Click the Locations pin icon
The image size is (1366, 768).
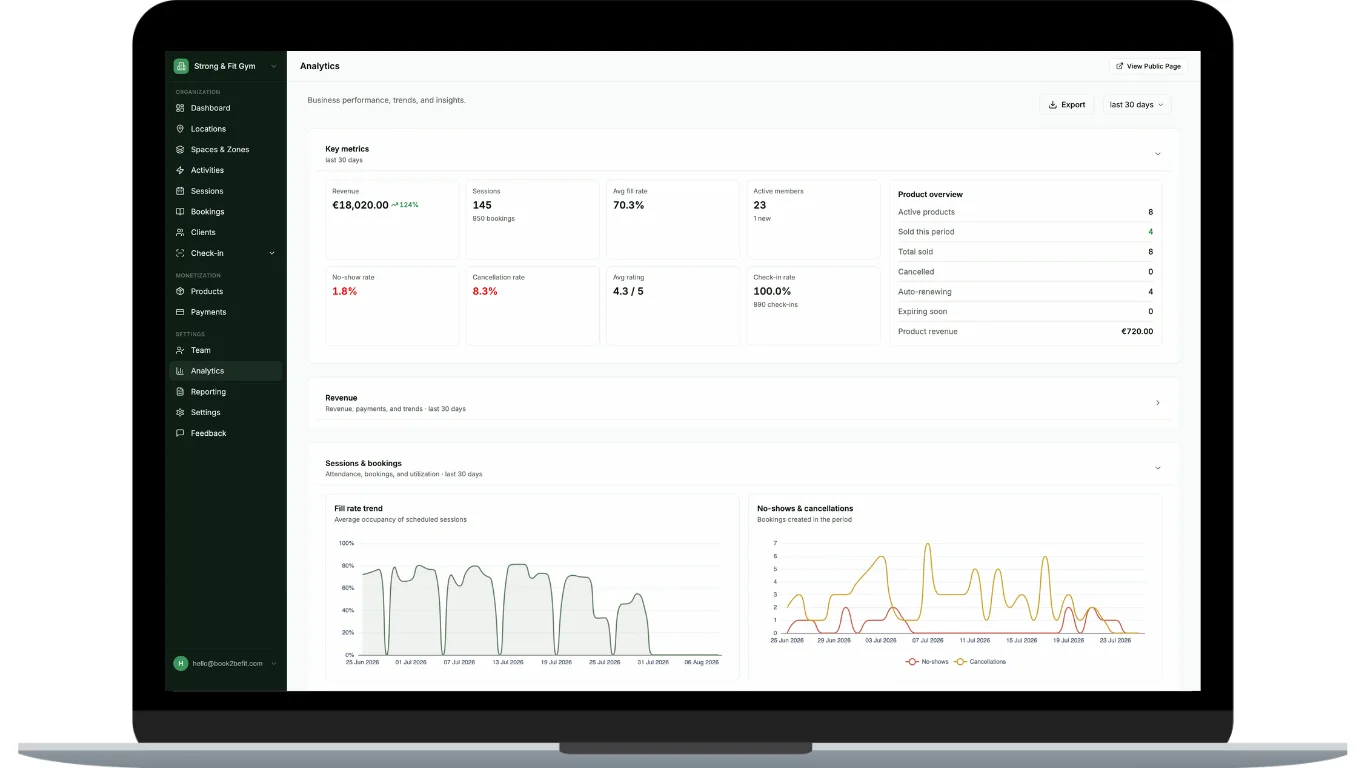[x=180, y=129]
